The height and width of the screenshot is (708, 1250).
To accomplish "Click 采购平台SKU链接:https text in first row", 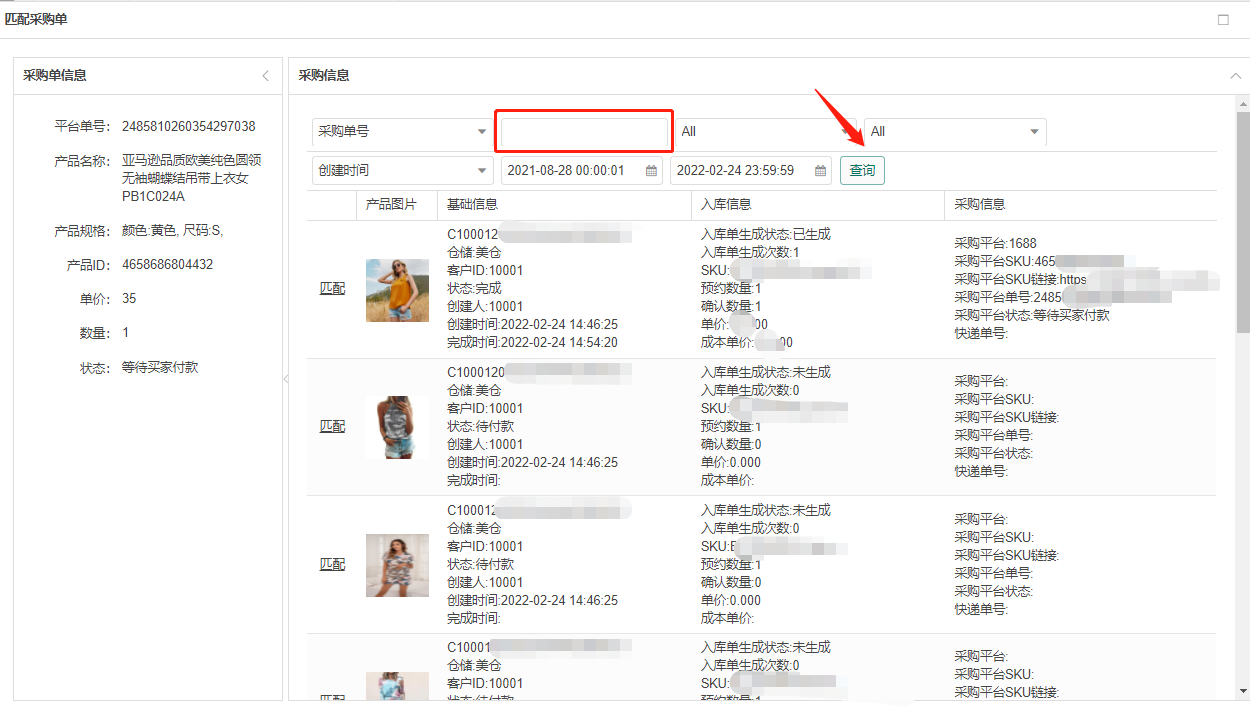I will (x=1020, y=279).
